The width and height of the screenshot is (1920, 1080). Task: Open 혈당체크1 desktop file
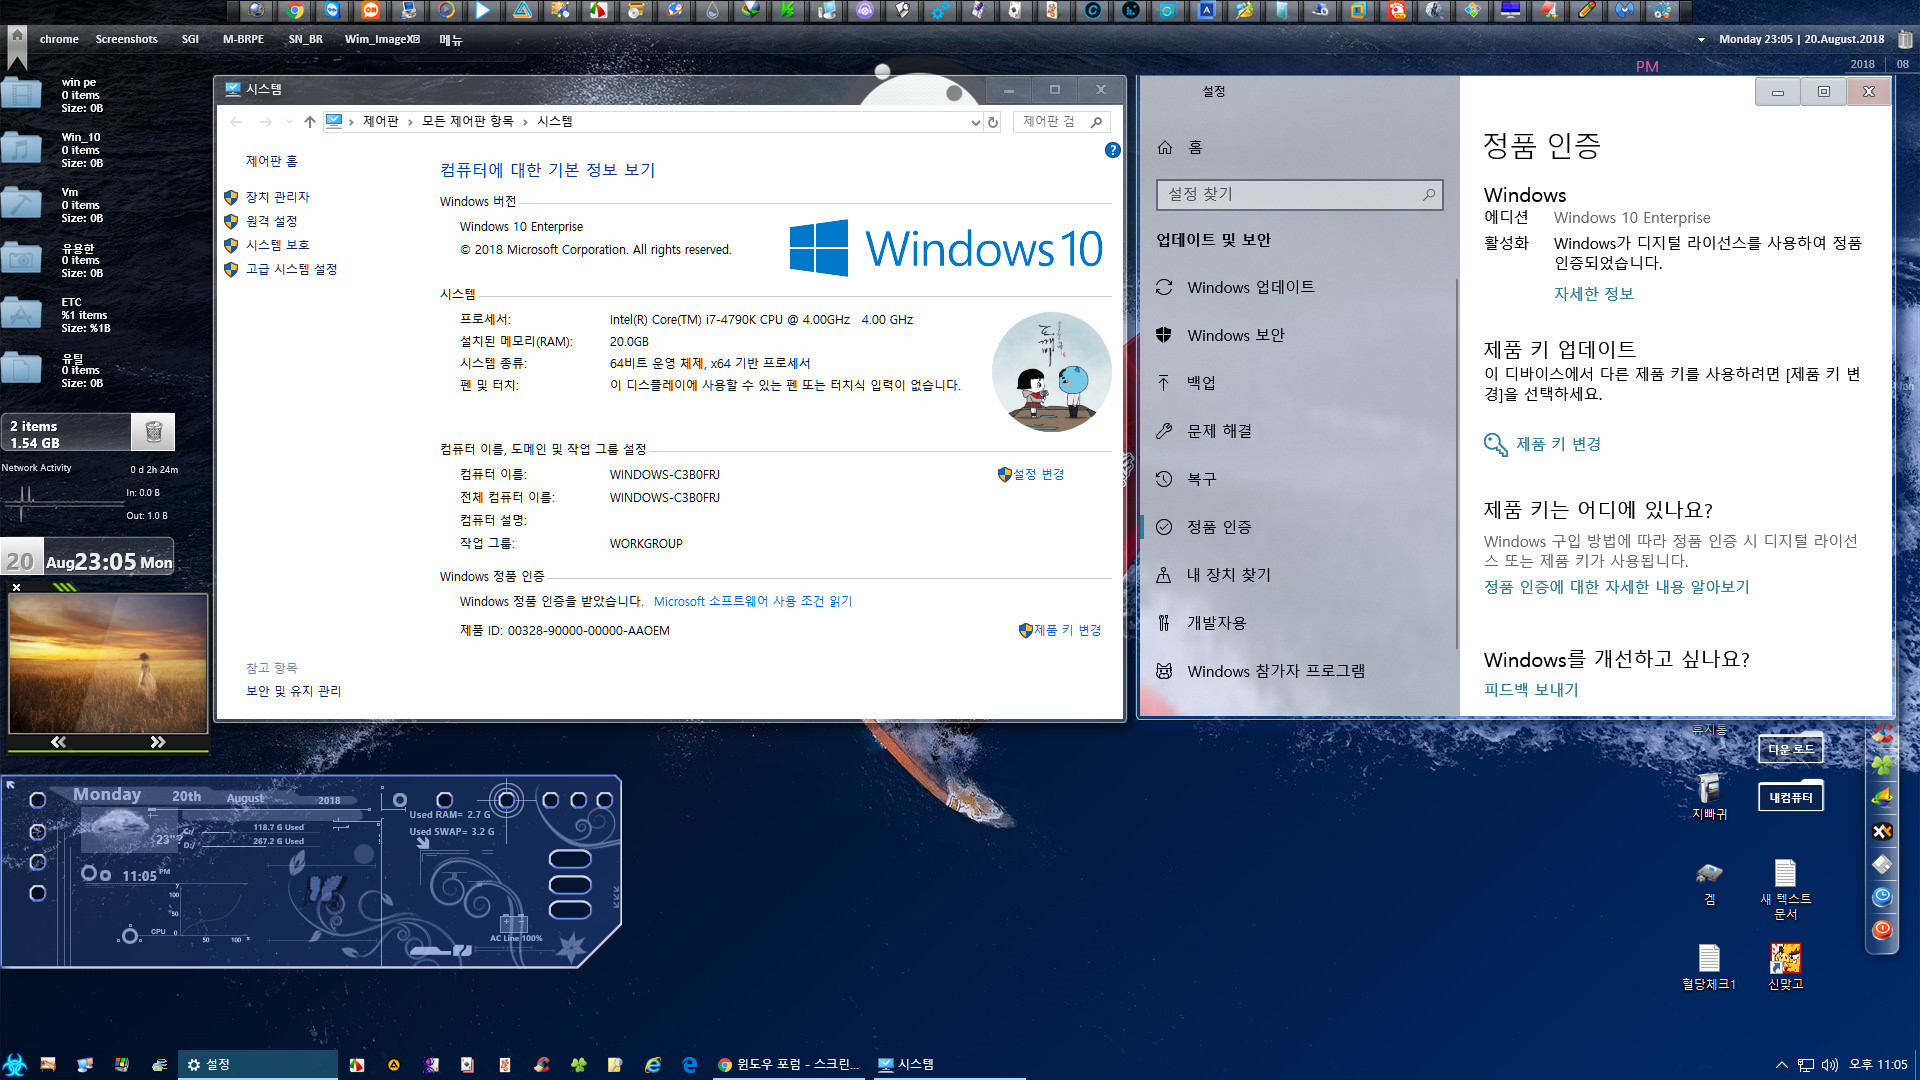point(1709,967)
